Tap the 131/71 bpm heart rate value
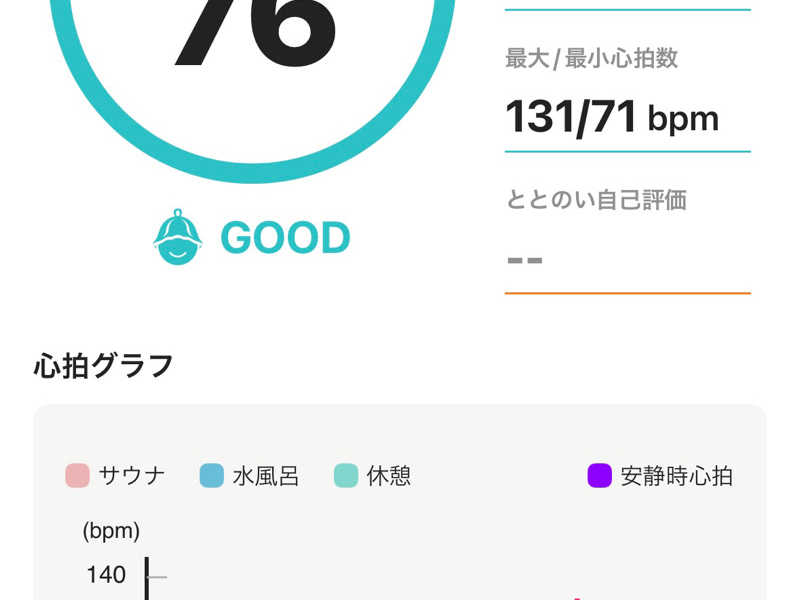 coord(612,117)
